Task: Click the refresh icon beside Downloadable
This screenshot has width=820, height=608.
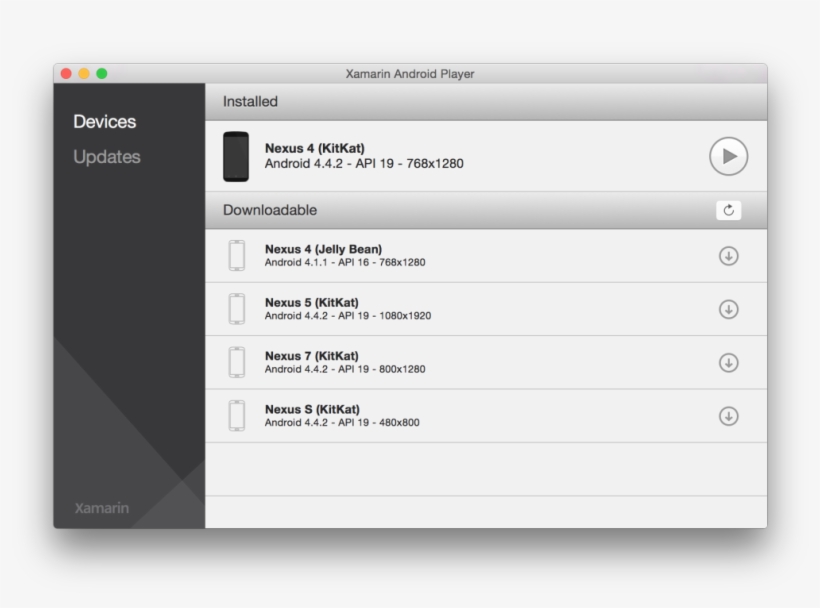Action: (727, 210)
